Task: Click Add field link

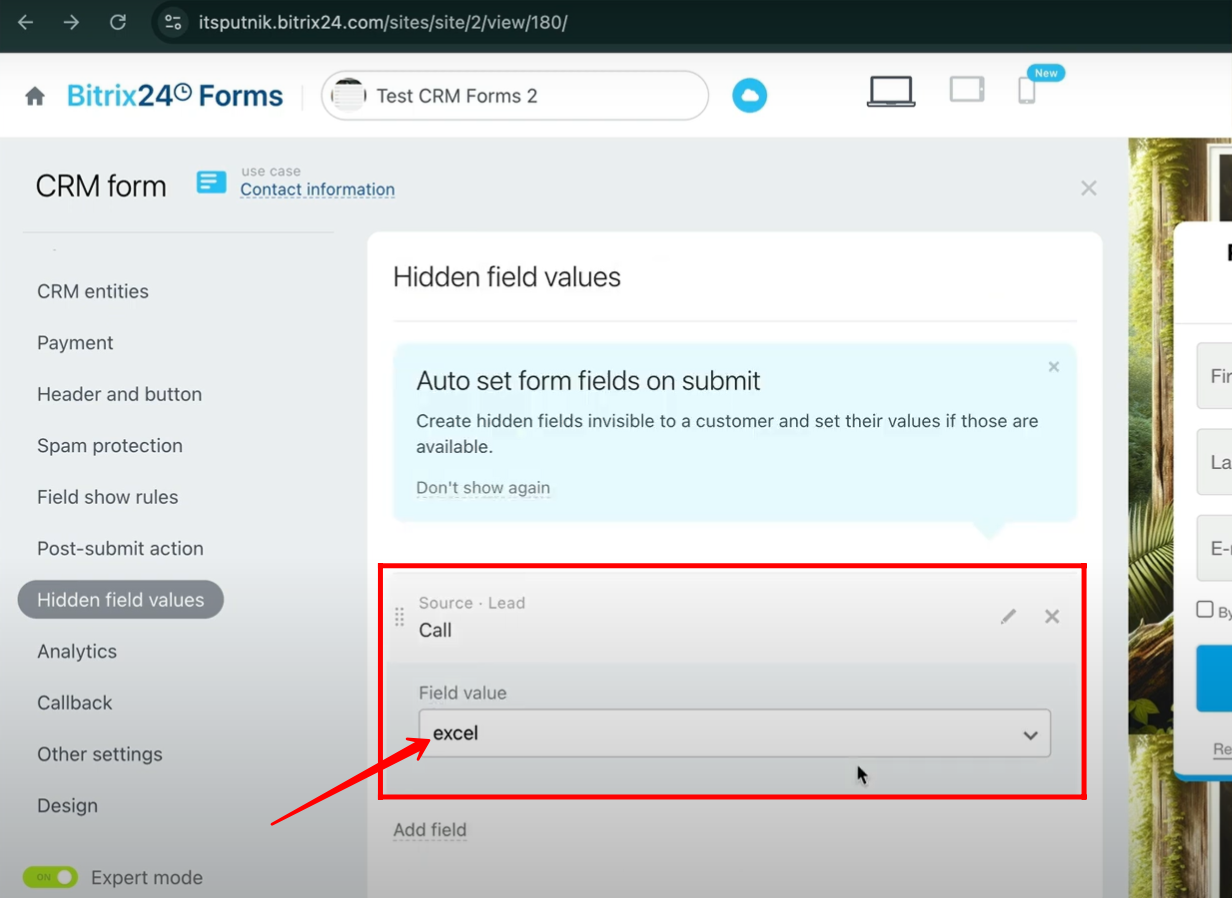Action: [430, 830]
